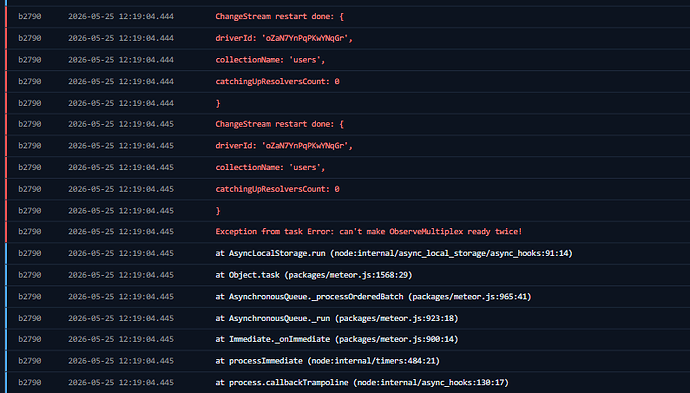Click driverId line logged at 12:19:04.445
Screen dimensions: 690x393
click(284, 145)
